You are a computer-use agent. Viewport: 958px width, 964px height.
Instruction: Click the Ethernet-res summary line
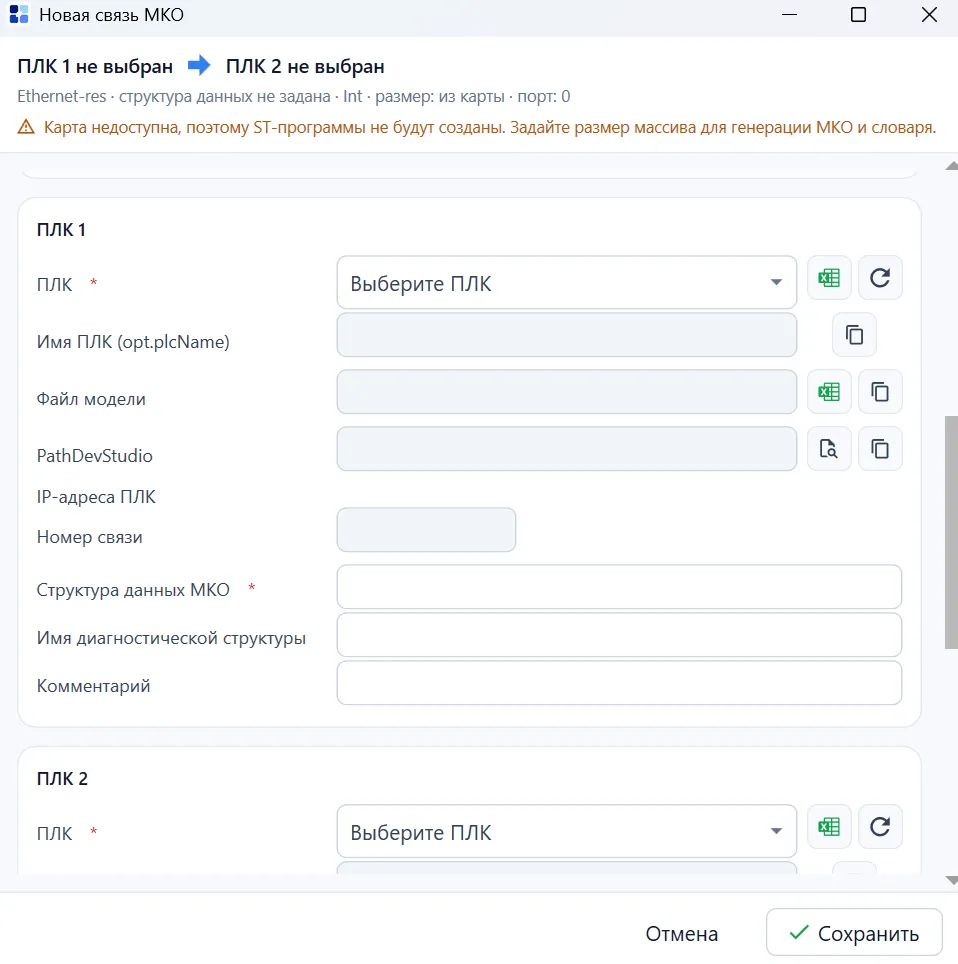[x=293, y=97]
